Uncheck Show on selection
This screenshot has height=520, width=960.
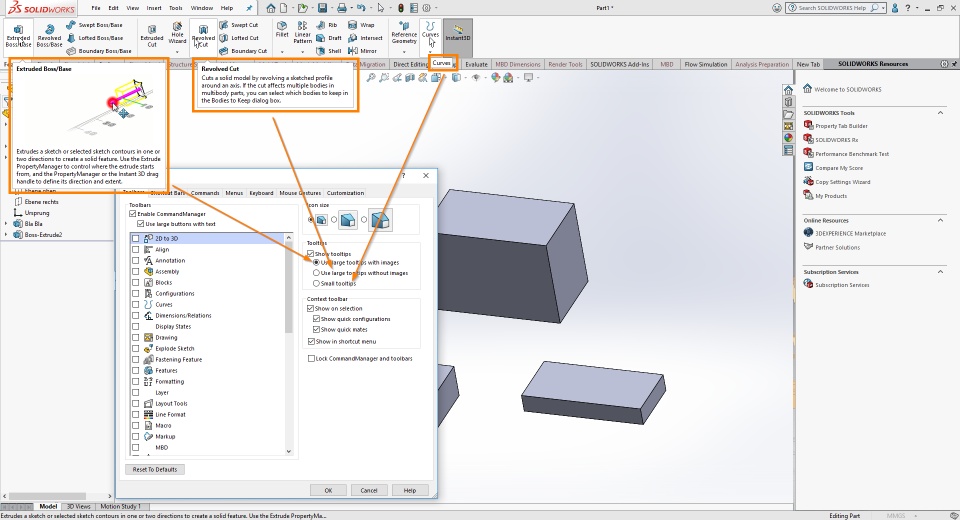click(x=310, y=309)
